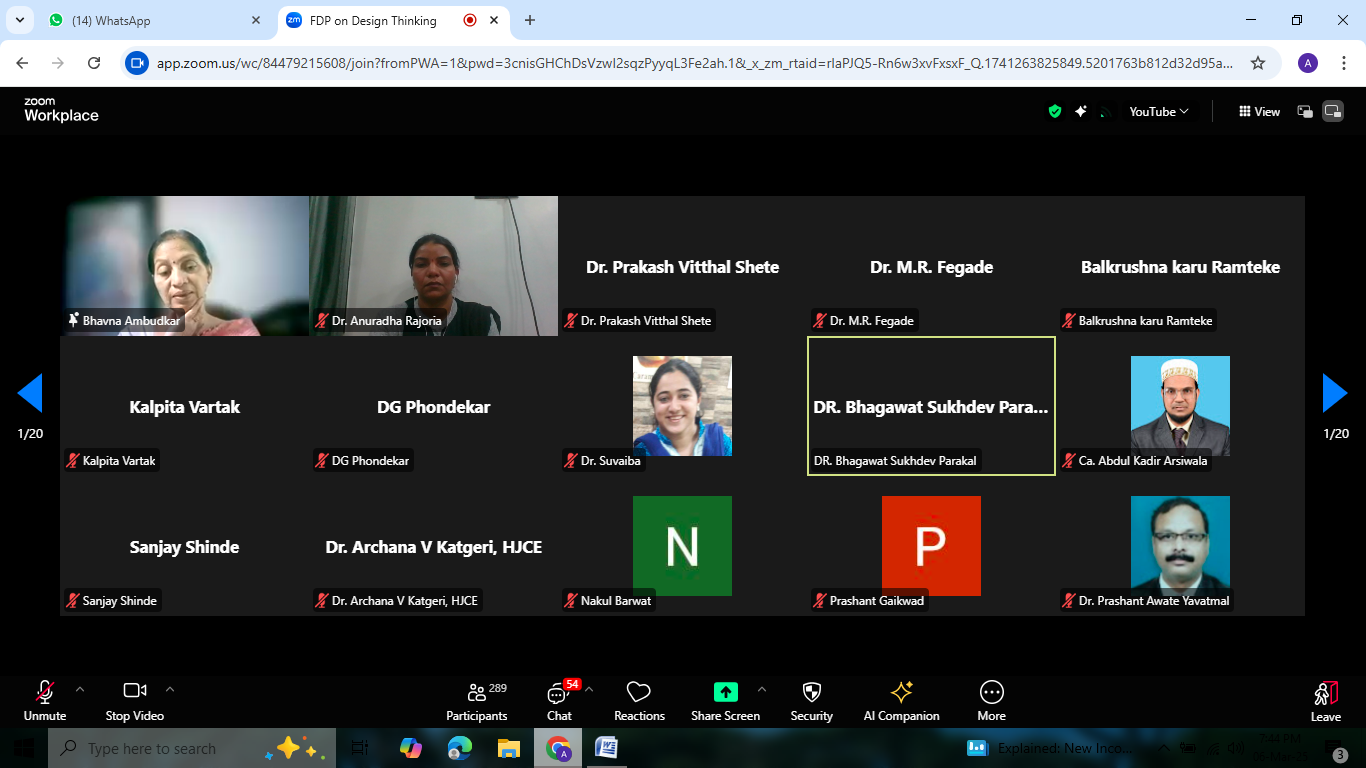Open the Chat panel
Viewport: 1366px width, 768px height.
pyautogui.click(x=558, y=700)
